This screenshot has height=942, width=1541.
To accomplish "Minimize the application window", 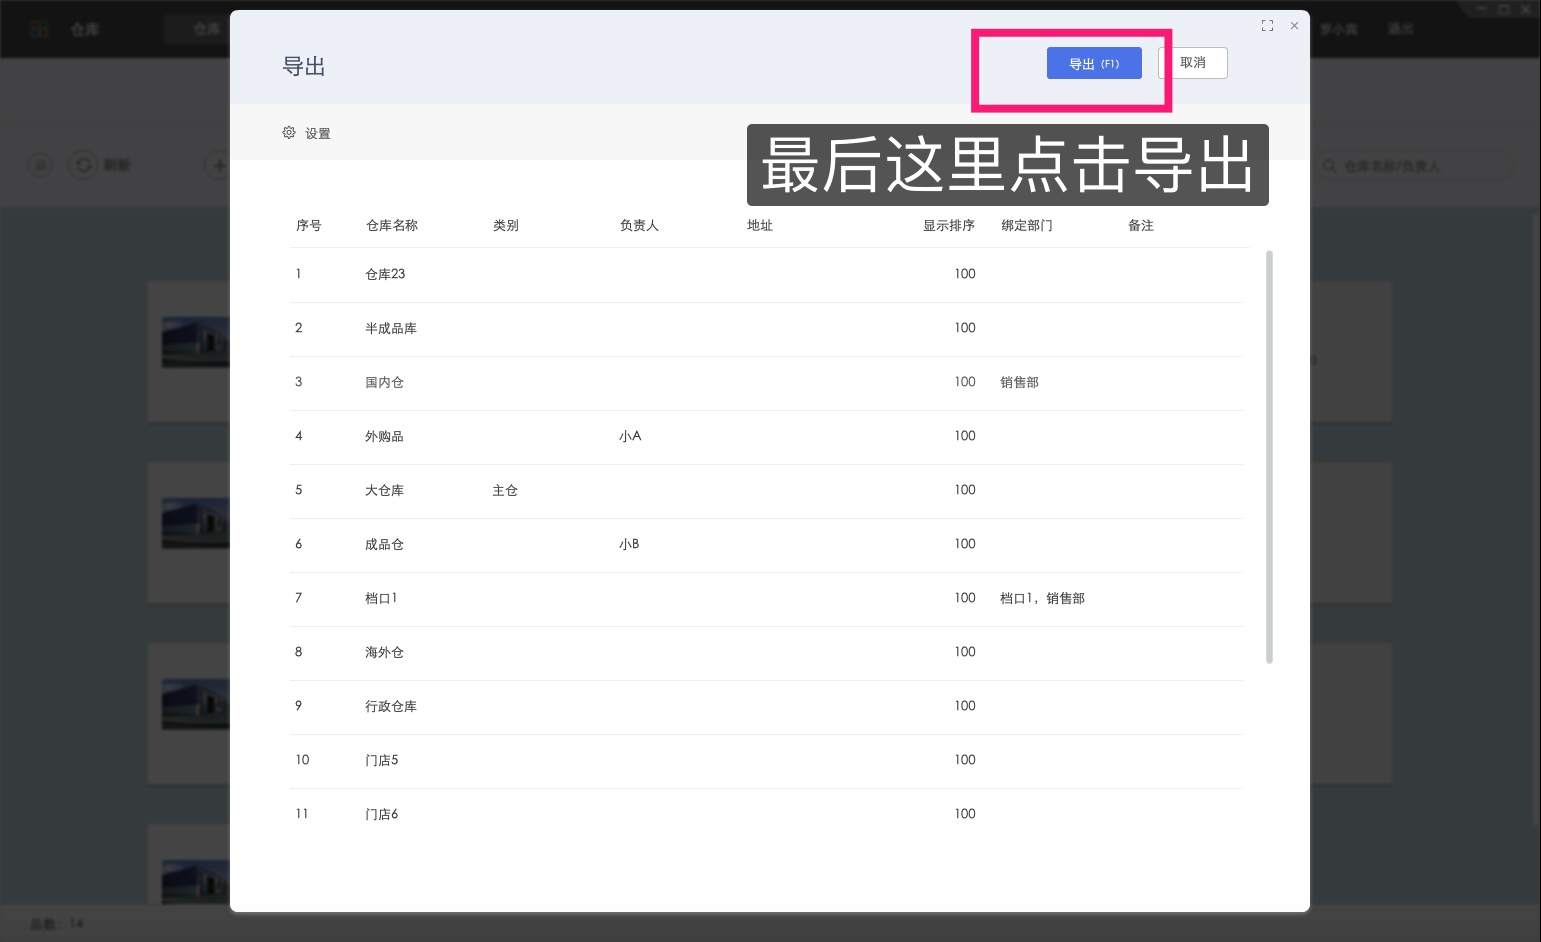I will (1481, 8).
